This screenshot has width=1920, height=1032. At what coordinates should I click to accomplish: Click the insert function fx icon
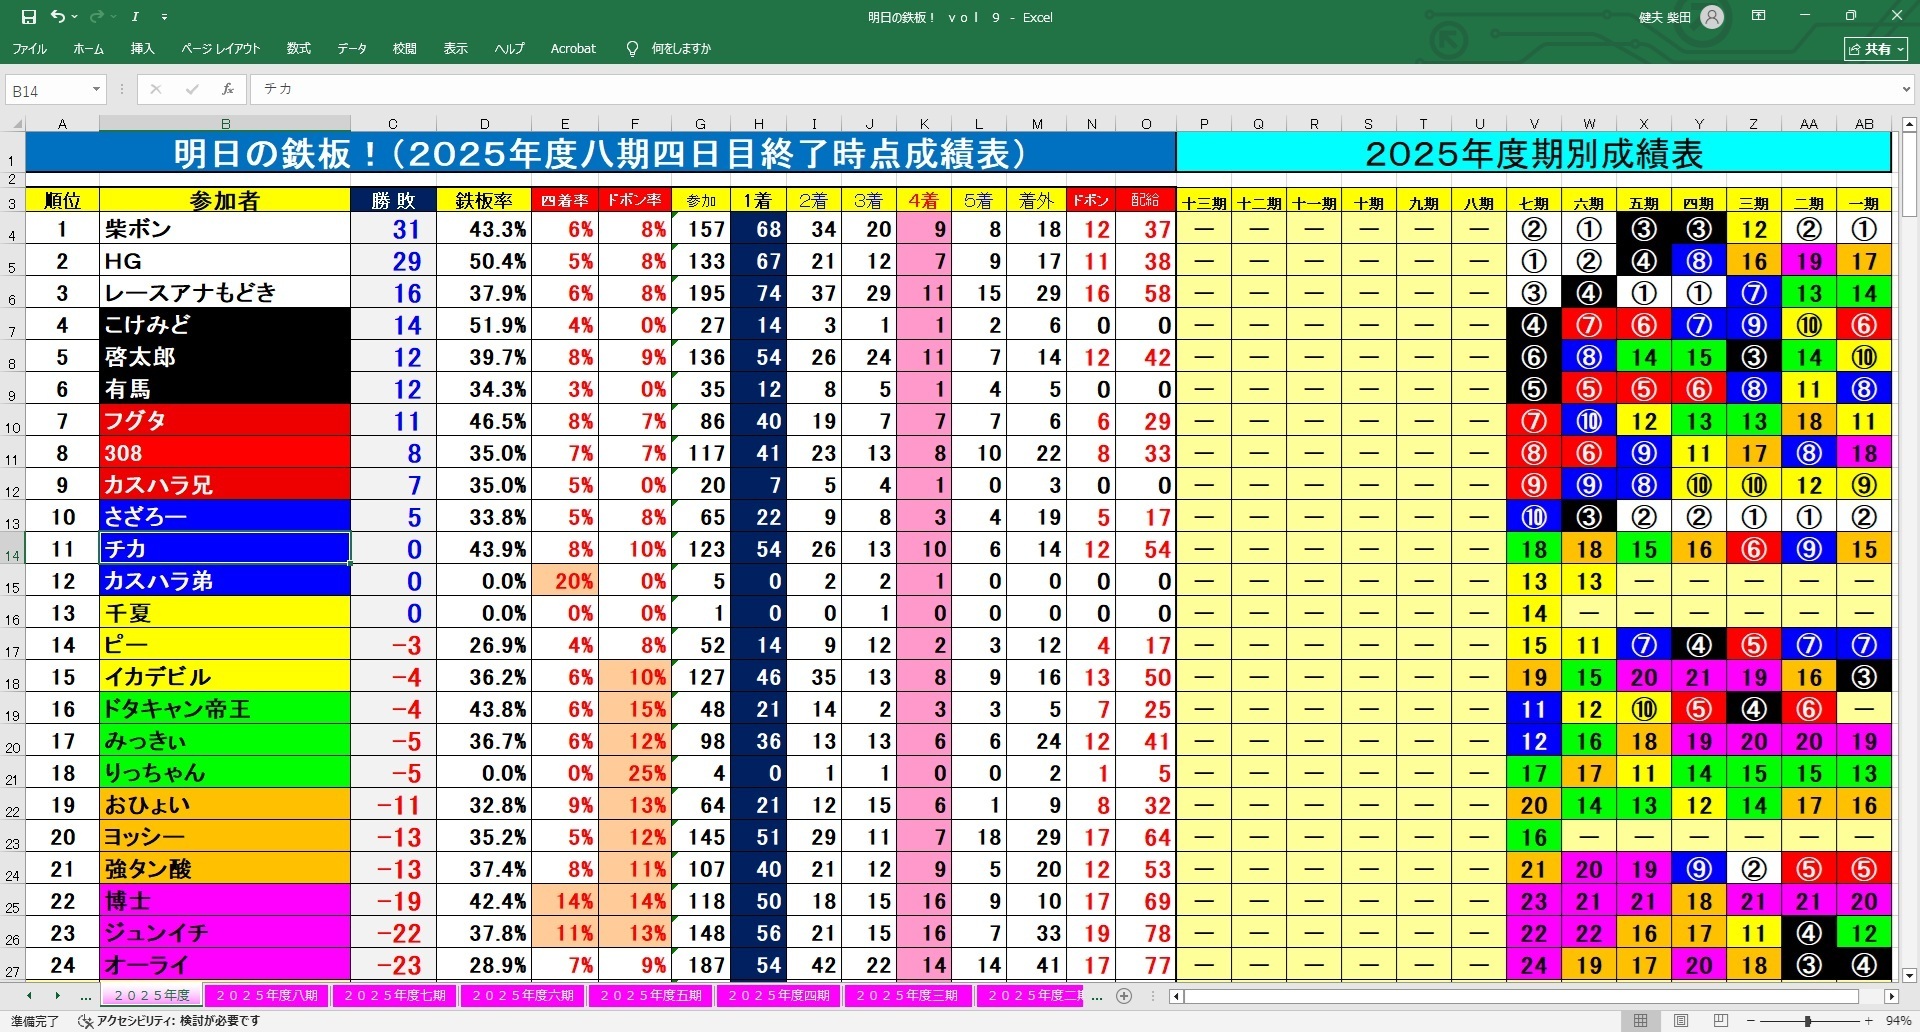[228, 89]
